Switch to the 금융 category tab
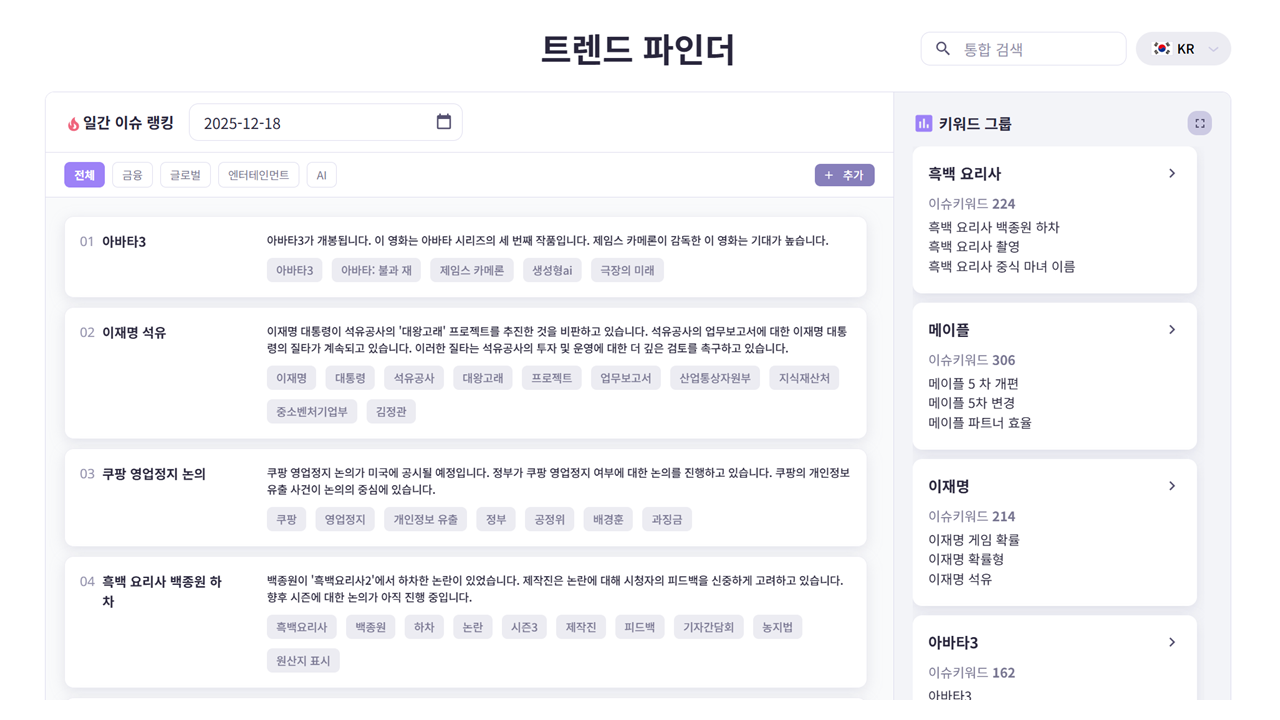The height and width of the screenshot is (720, 1280). pos(132,175)
